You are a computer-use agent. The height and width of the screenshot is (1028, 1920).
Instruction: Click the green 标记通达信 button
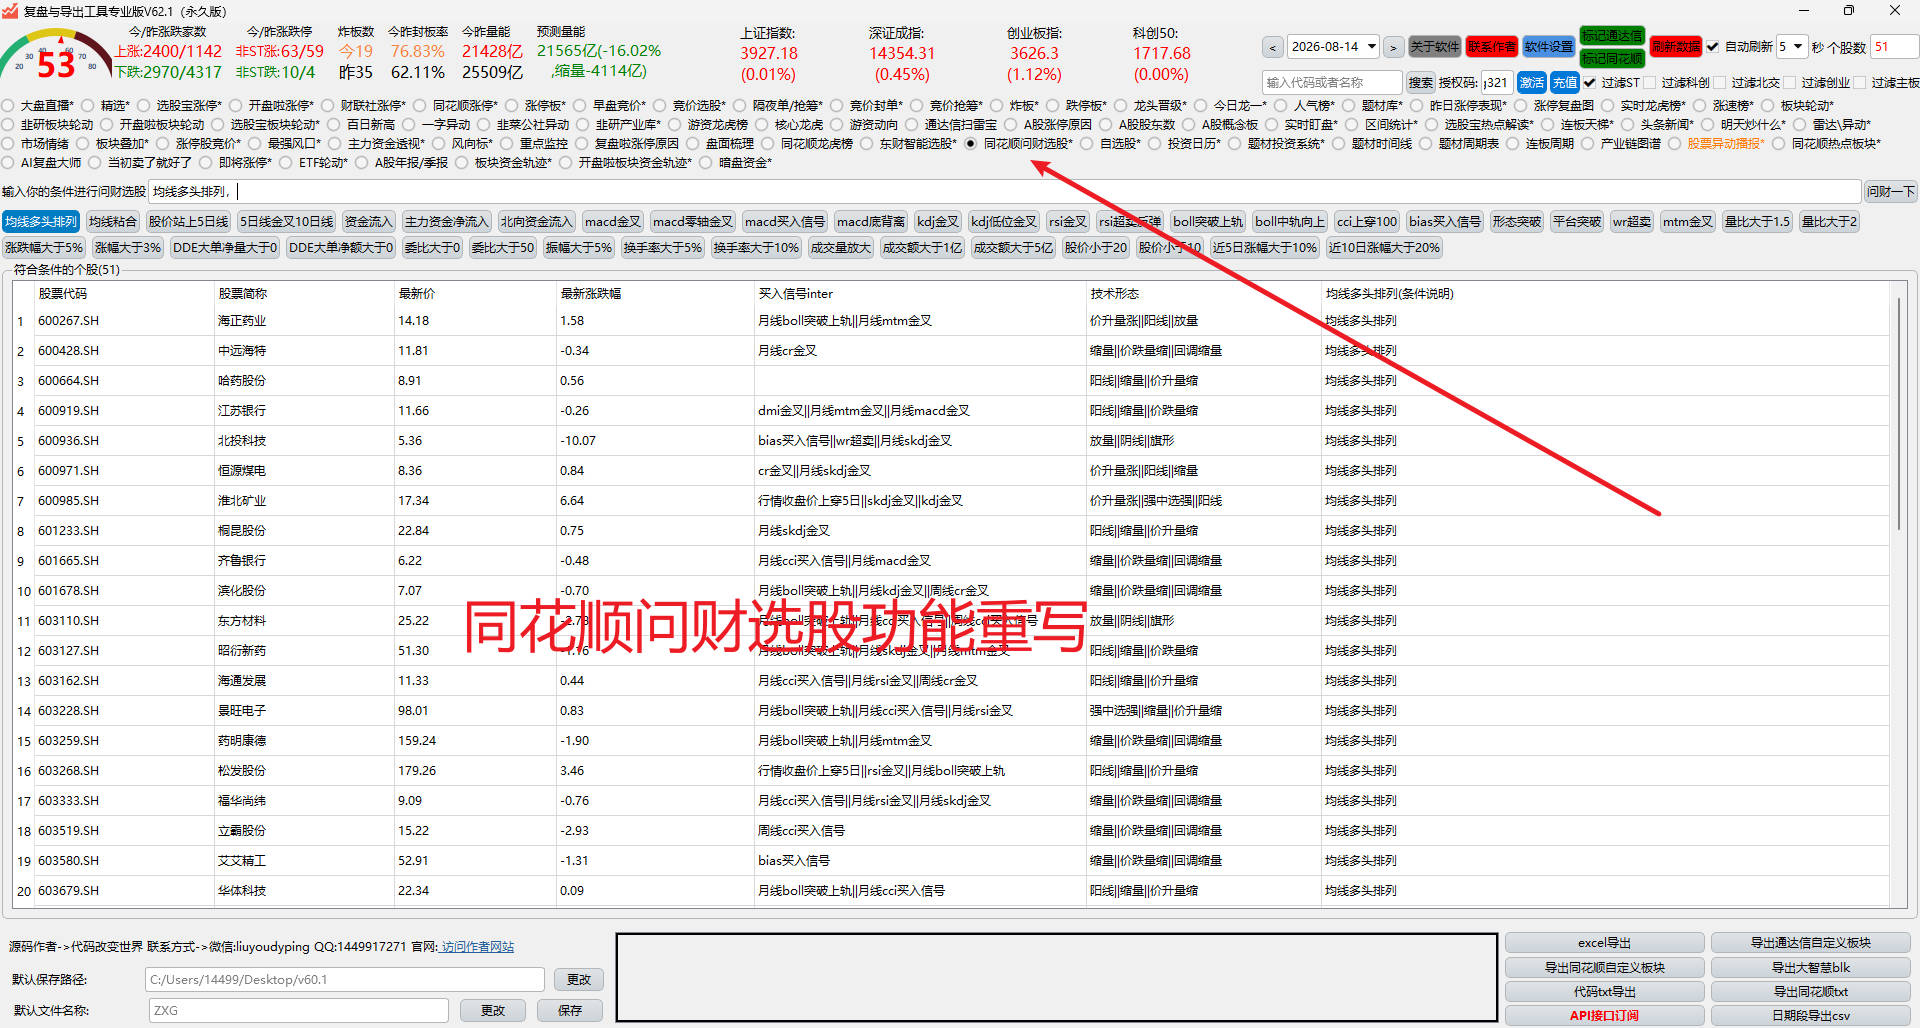click(1612, 36)
